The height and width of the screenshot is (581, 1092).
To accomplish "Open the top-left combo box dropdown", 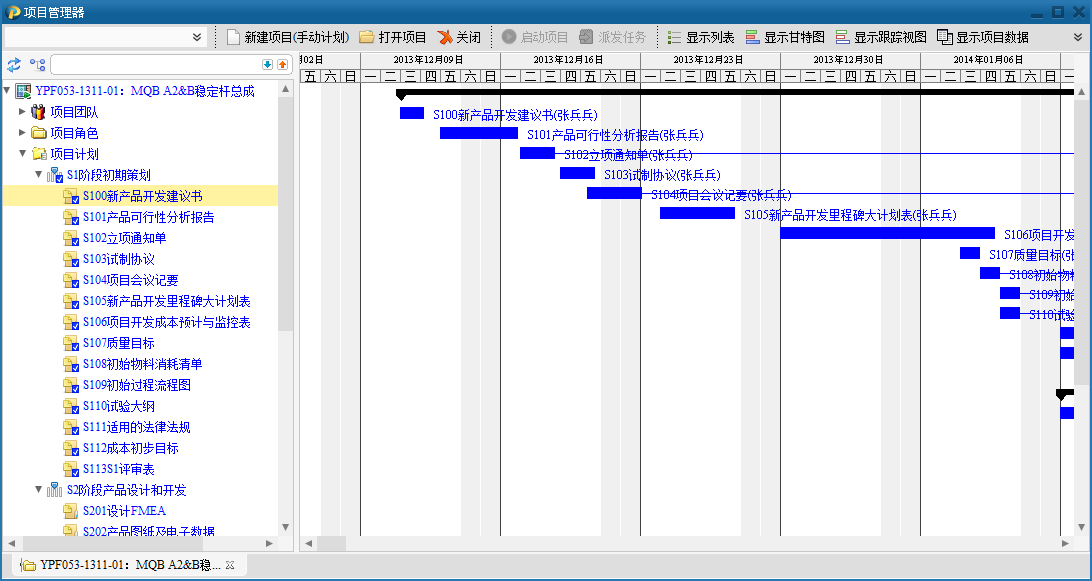I will coord(197,37).
